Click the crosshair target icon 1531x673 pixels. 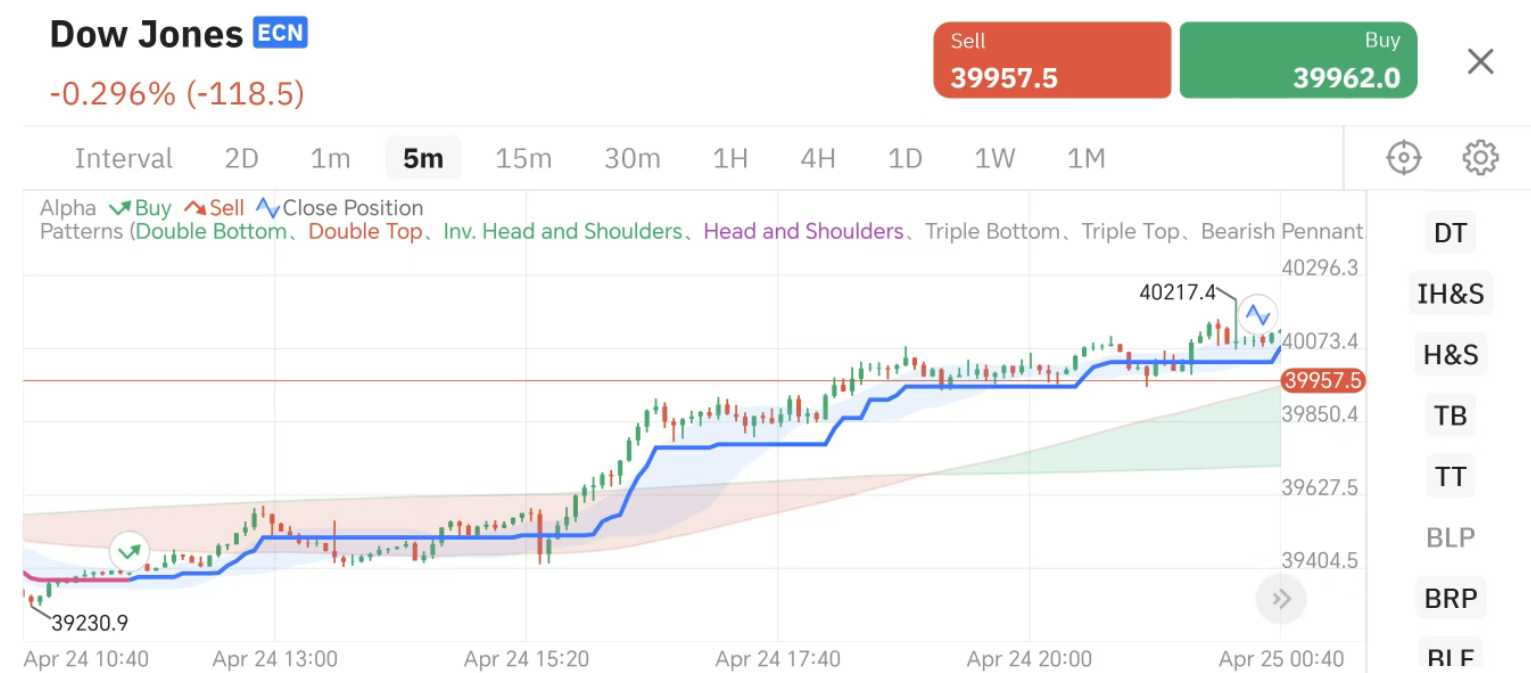(x=1404, y=158)
